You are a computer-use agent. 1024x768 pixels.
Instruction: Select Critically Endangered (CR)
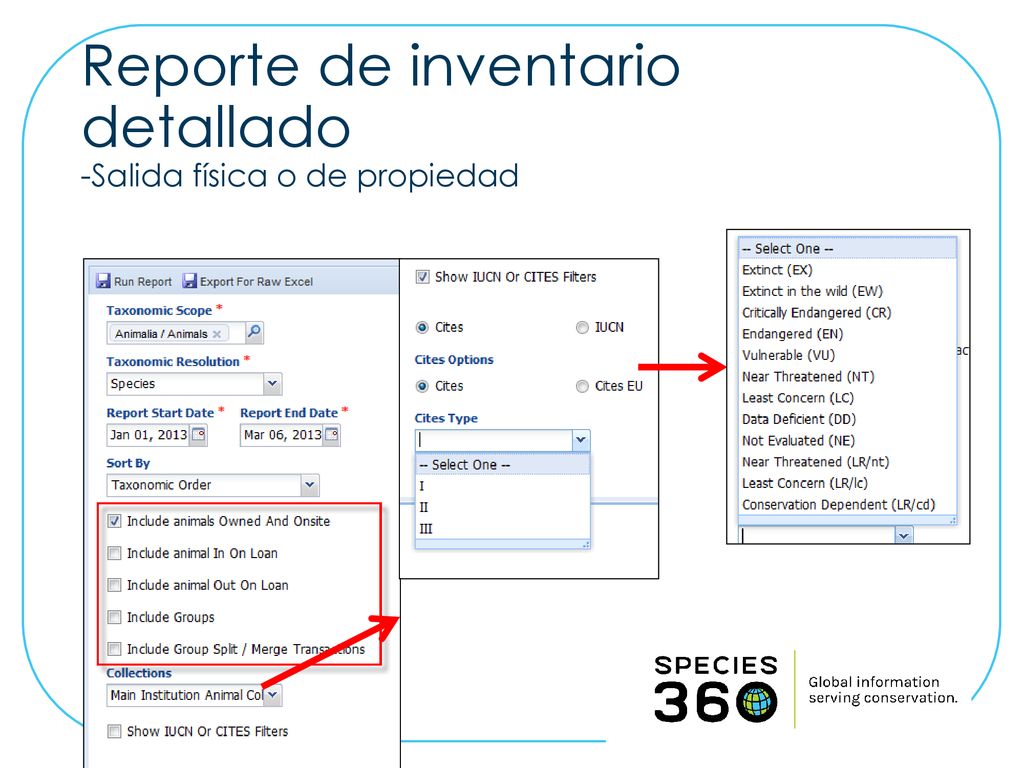(x=848, y=313)
